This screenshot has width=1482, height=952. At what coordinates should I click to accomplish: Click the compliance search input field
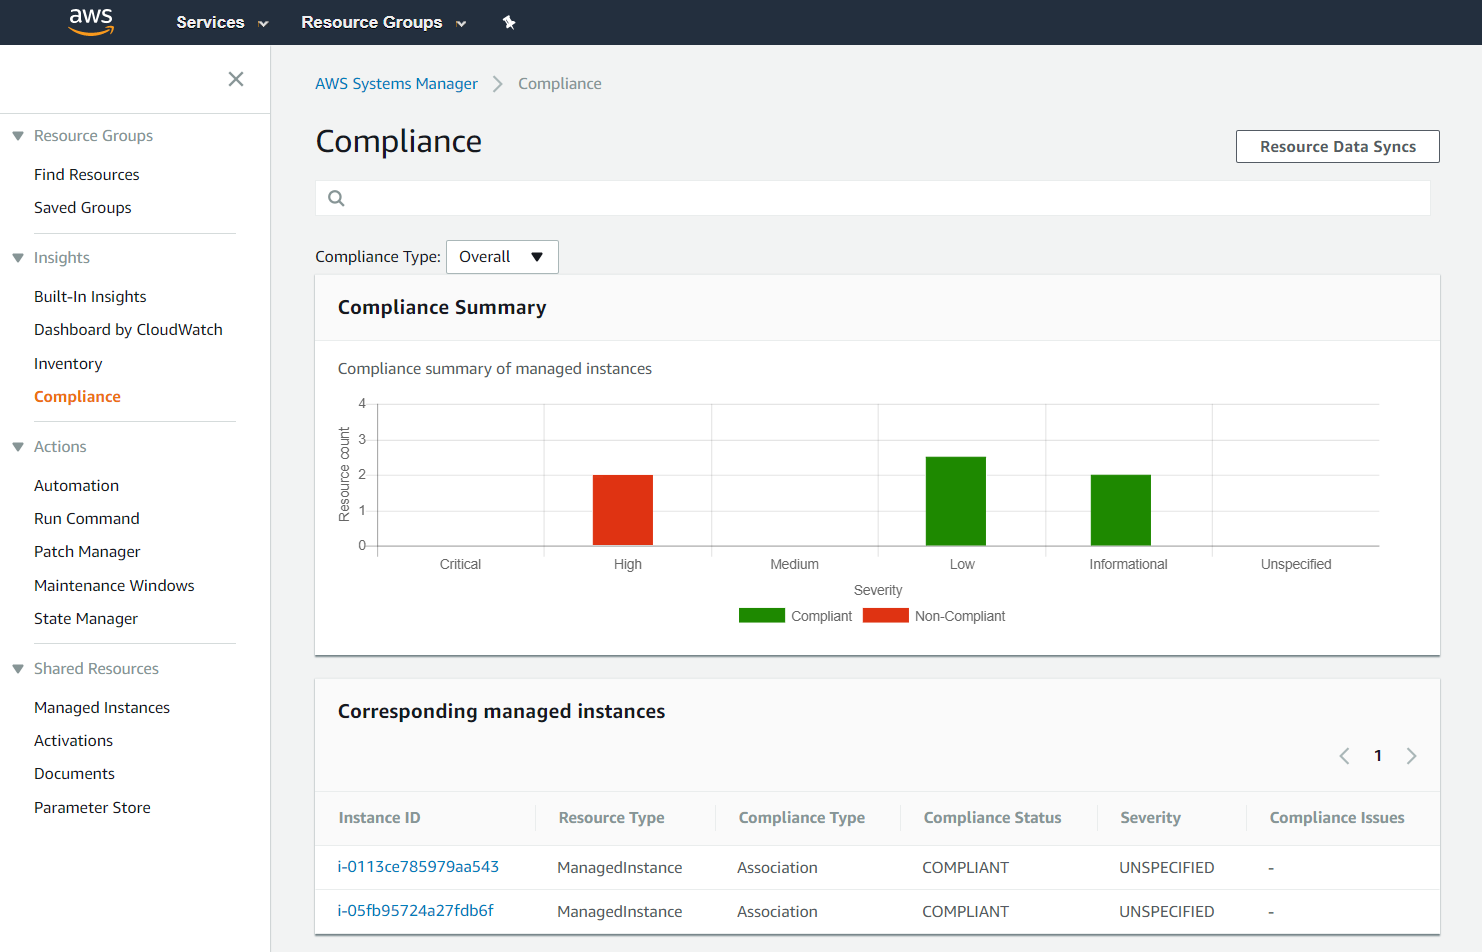873,198
